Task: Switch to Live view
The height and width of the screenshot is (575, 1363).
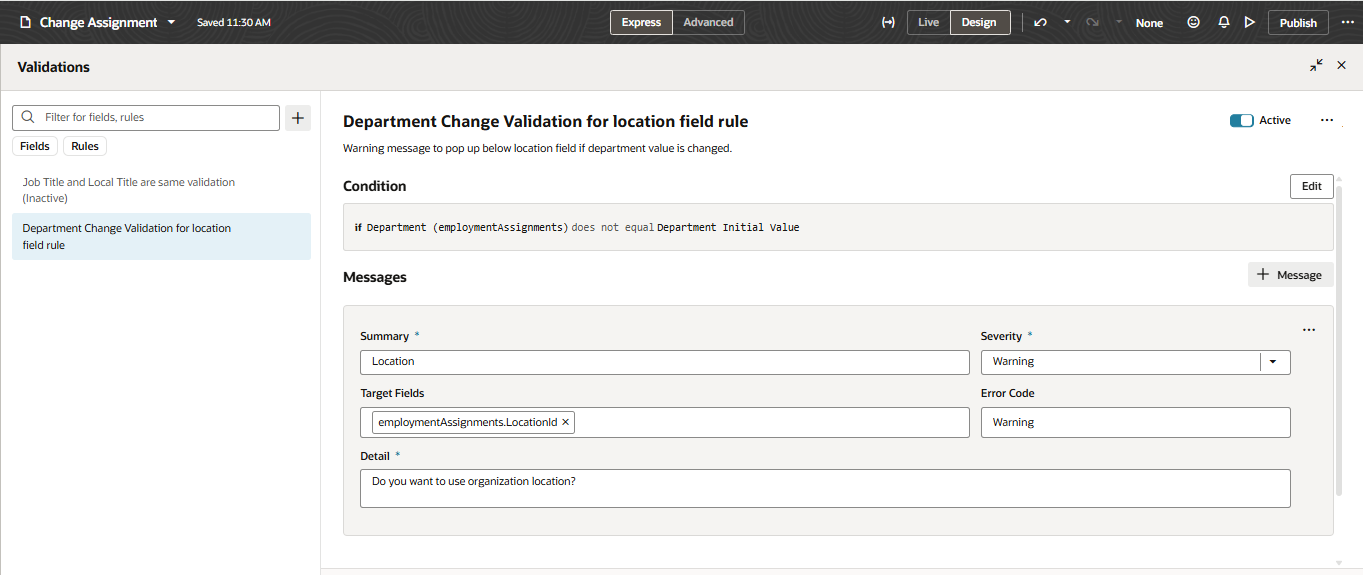Action: (929, 22)
